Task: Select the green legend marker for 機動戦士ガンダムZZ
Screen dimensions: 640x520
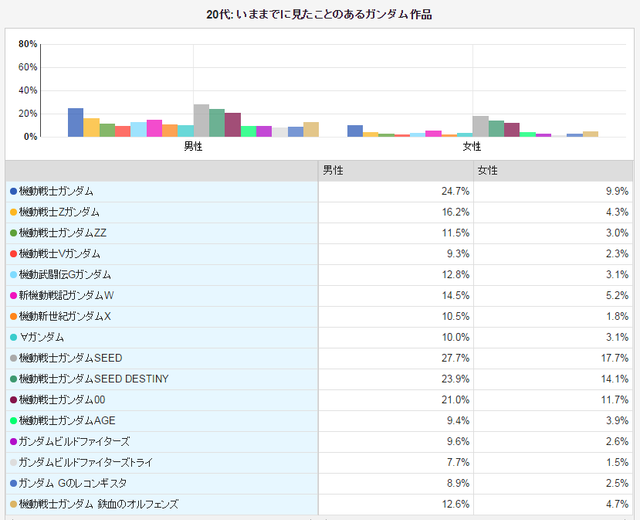Action: (x=13, y=233)
